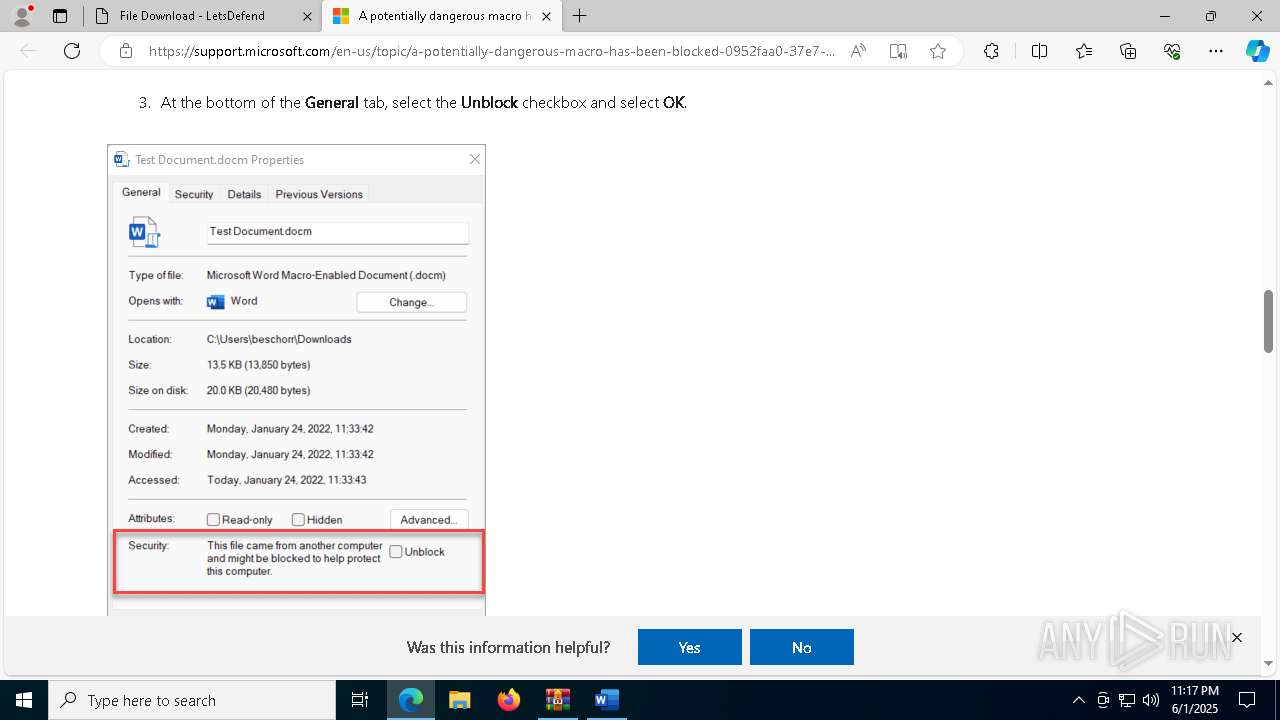Viewport: 1280px width, 720px height.
Task: Close the Microsoft support tab
Action: pyautogui.click(x=547, y=16)
